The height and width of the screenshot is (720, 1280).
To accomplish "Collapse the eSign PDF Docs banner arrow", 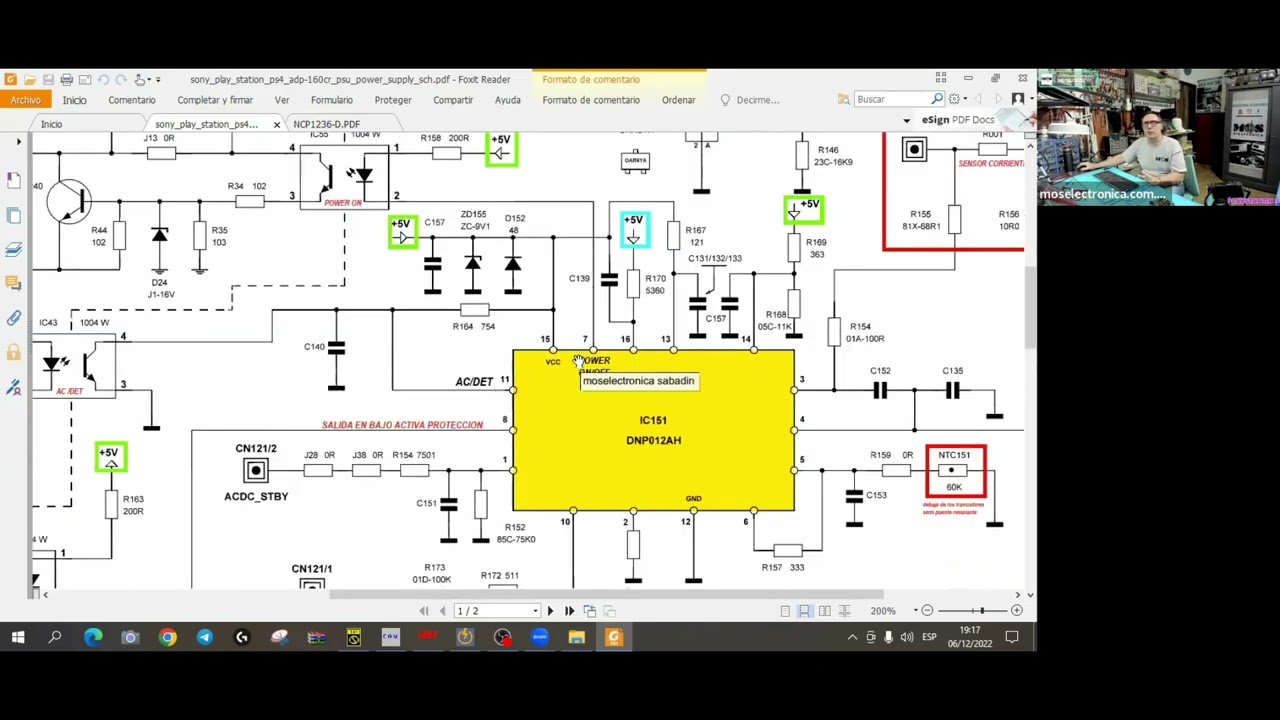I will (x=907, y=120).
